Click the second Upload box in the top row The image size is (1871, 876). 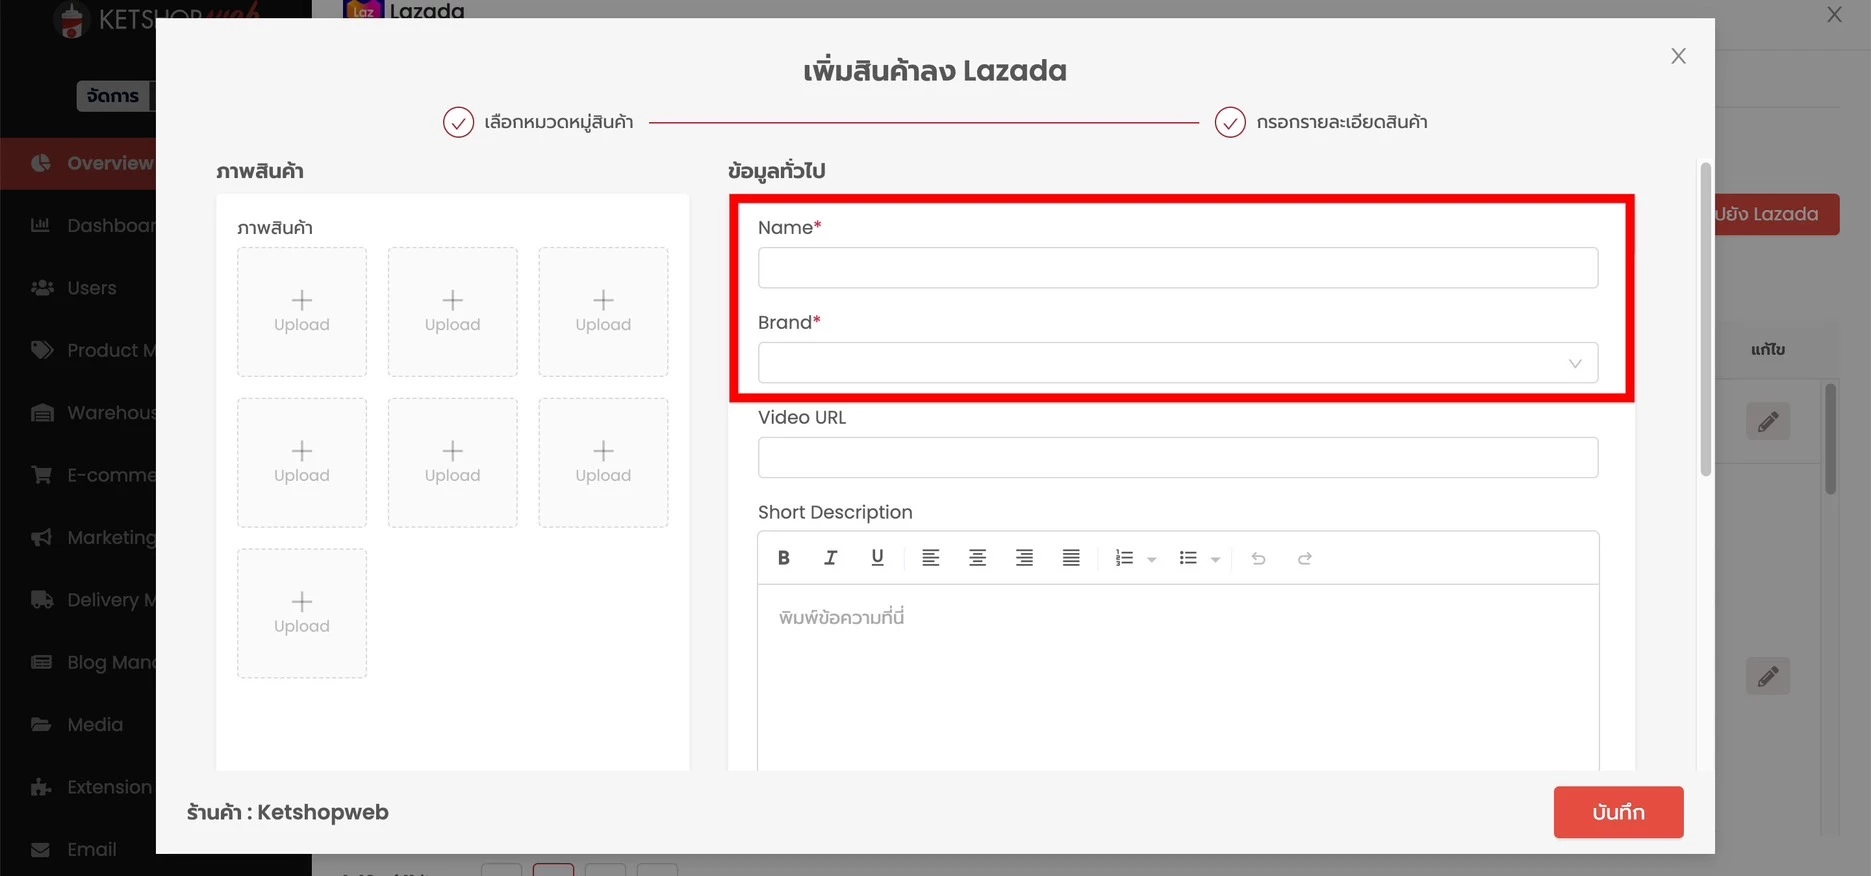pos(452,312)
